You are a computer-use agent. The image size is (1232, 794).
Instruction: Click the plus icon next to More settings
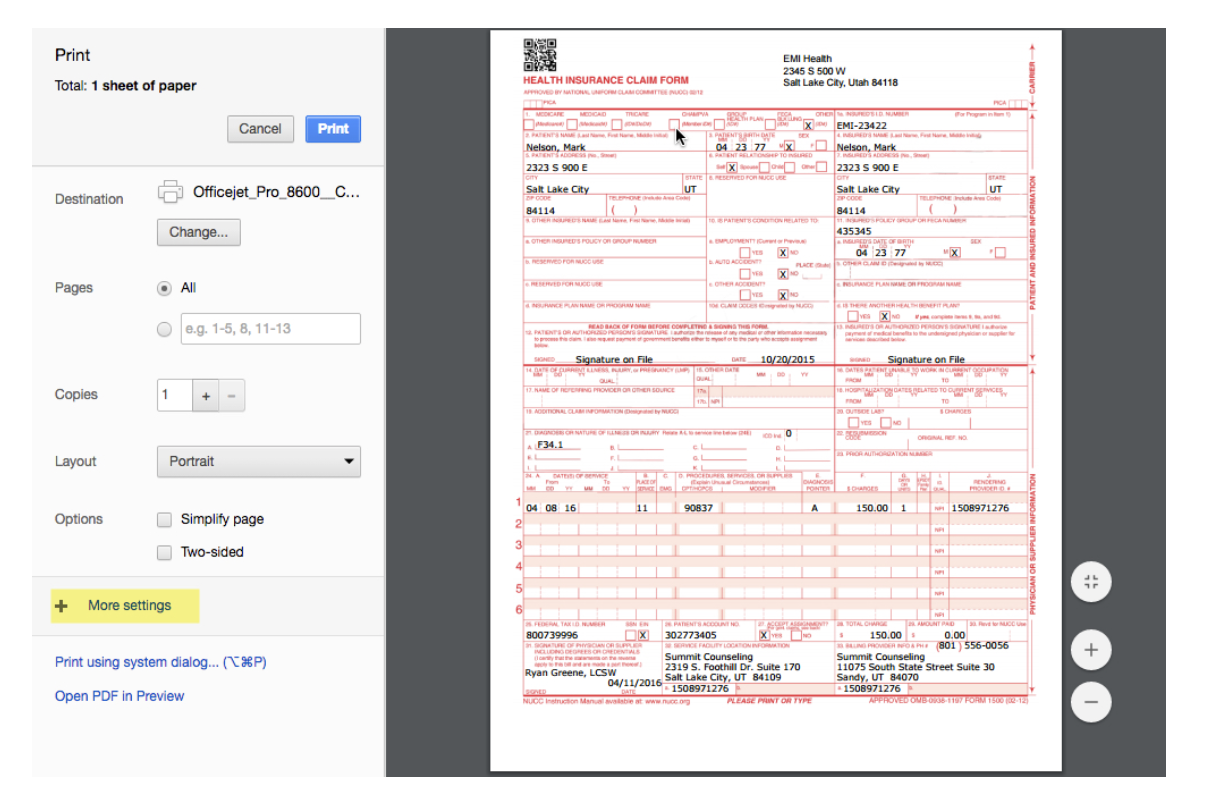[61, 606]
